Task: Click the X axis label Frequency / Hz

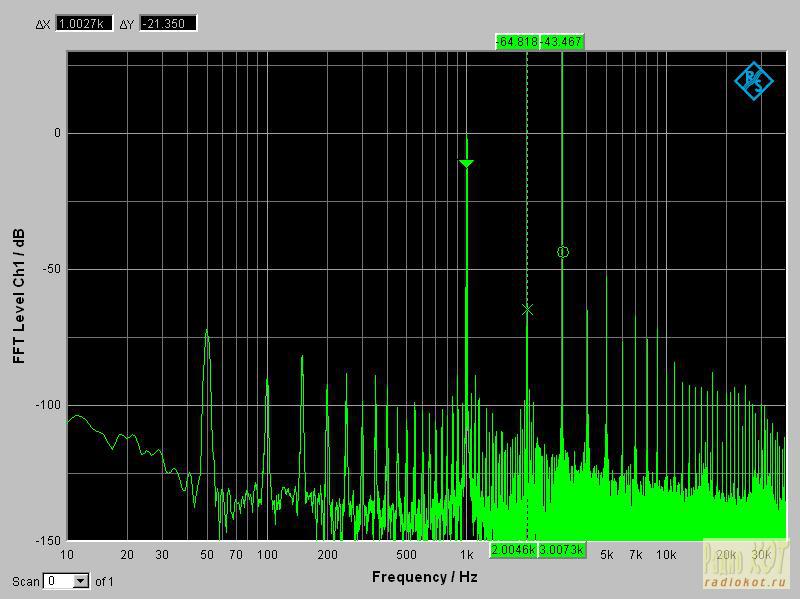Action: [x=424, y=577]
